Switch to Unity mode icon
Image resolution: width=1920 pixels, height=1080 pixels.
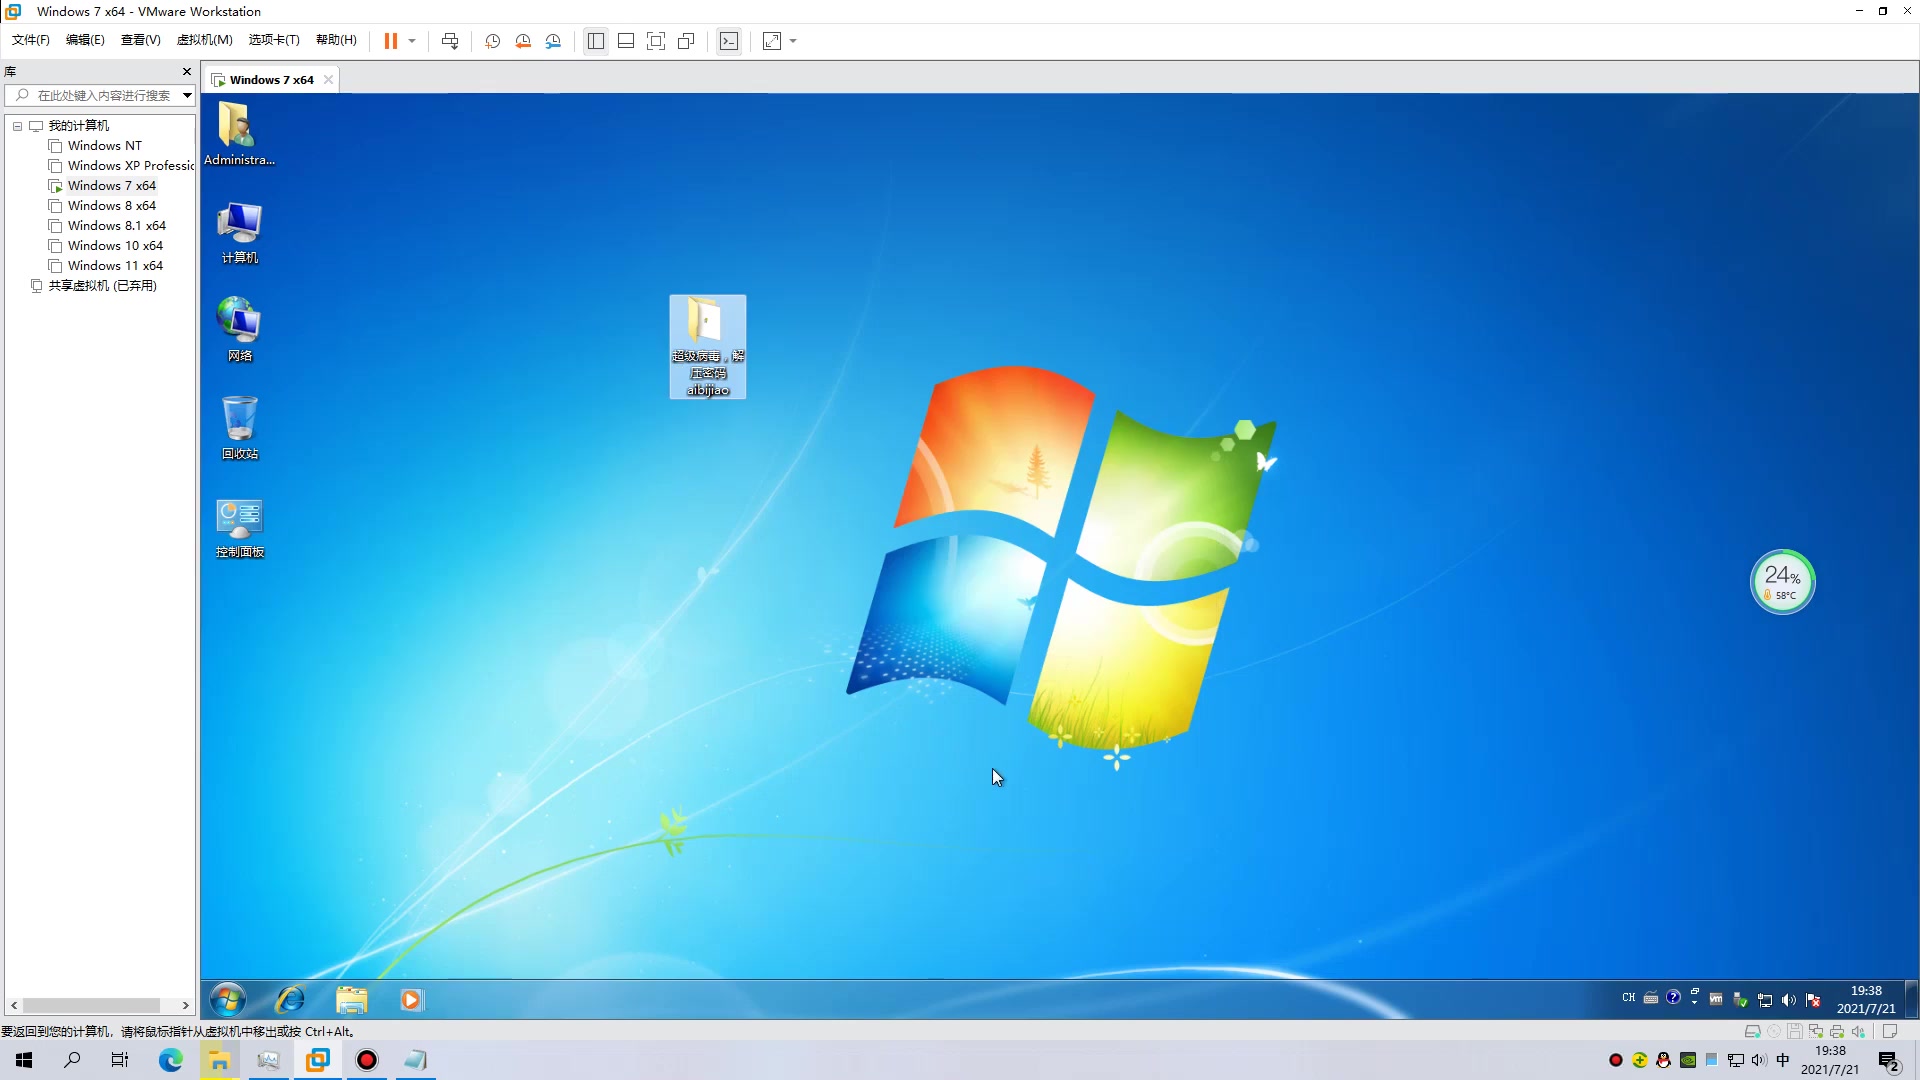[686, 41]
